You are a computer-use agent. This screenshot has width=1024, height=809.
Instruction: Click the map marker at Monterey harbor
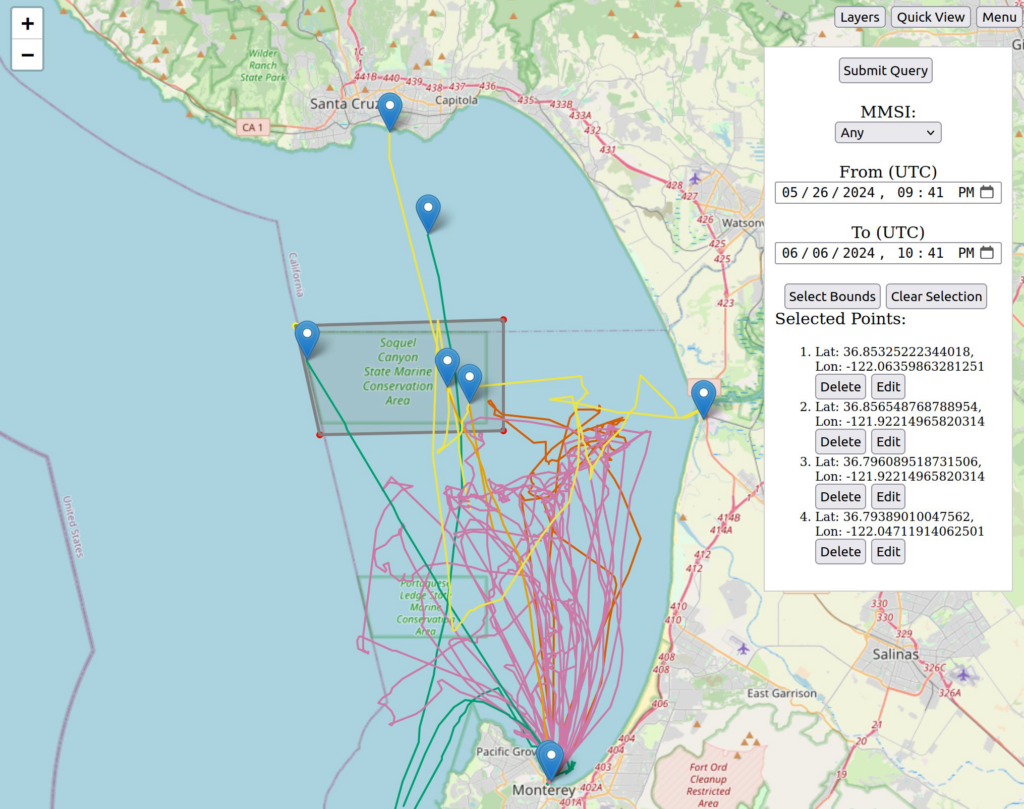pyautogui.click(x=549, y=760)
